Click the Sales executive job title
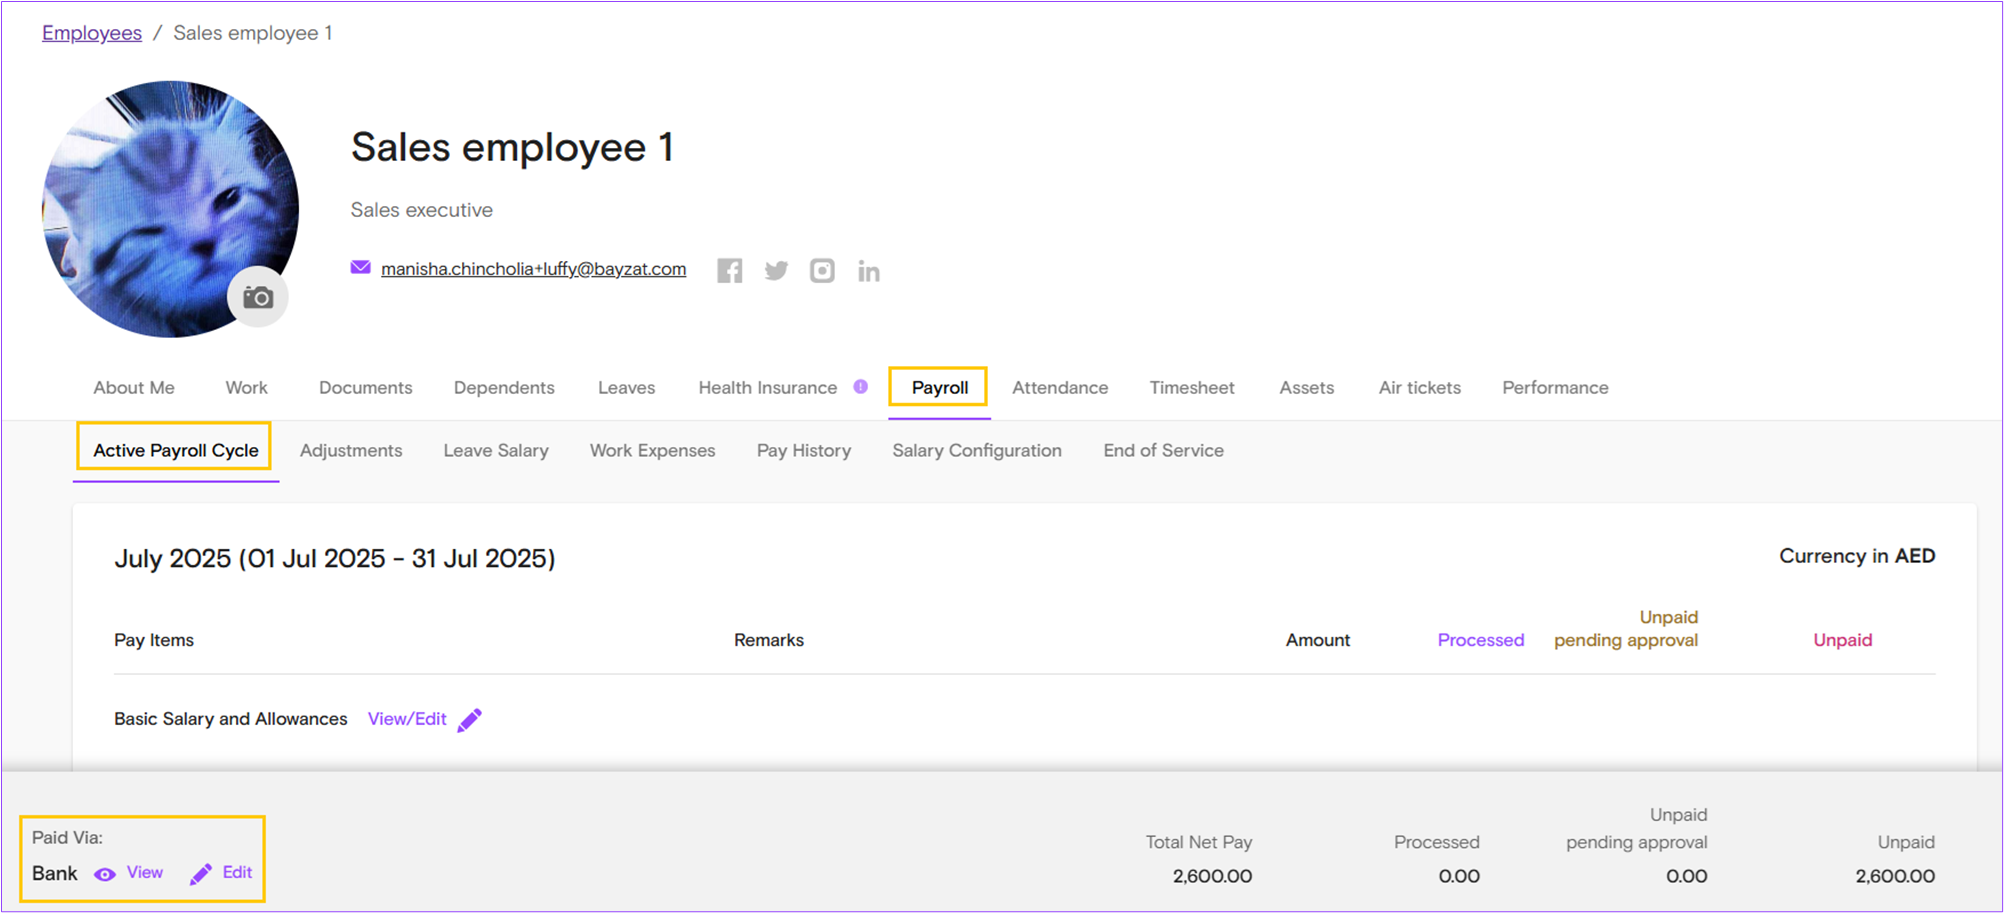 421,210
